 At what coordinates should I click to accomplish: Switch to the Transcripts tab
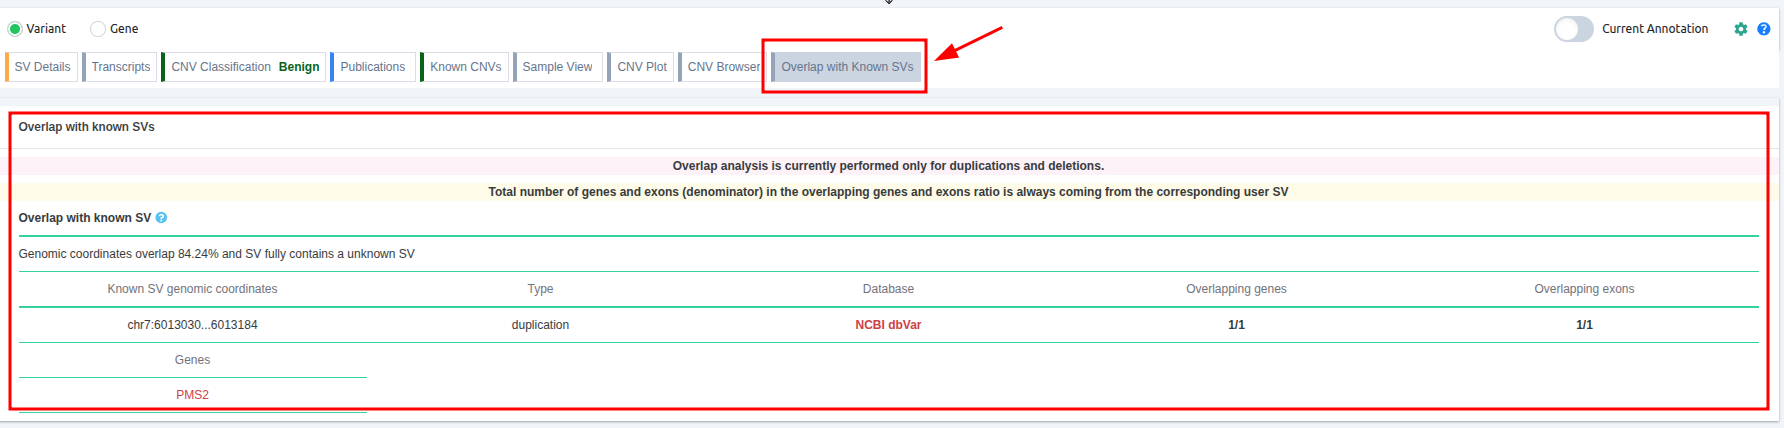[x=120, y=67]
